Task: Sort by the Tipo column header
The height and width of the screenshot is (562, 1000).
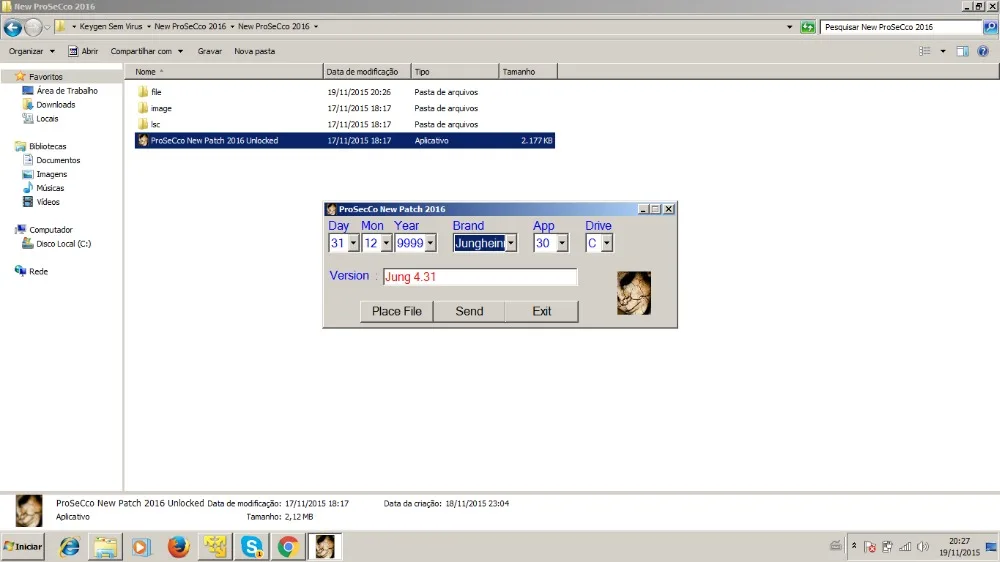Action: click(454, 71)
